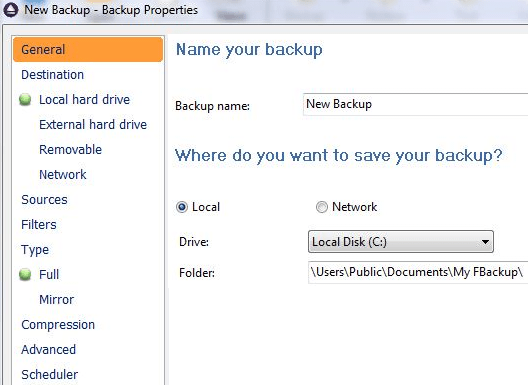Select the Mirror backup type
The image size is (528, 385).
pos(56,299)
